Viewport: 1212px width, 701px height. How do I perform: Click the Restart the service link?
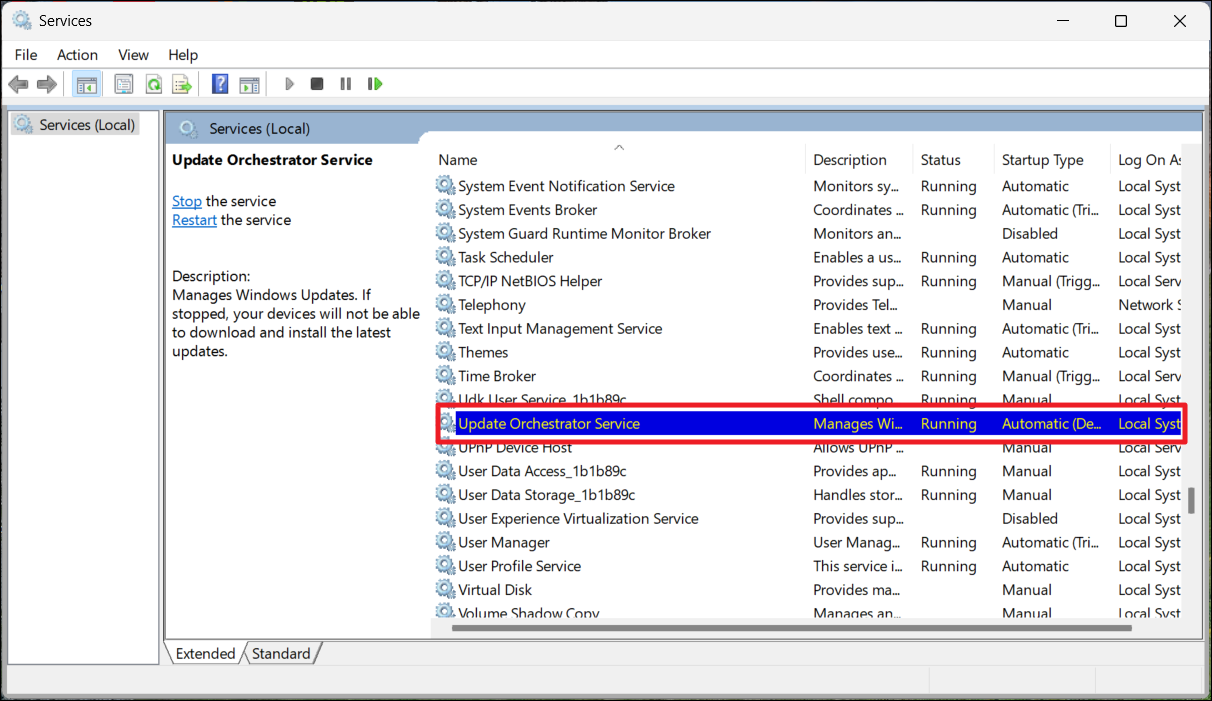click(x=194, y=220)
